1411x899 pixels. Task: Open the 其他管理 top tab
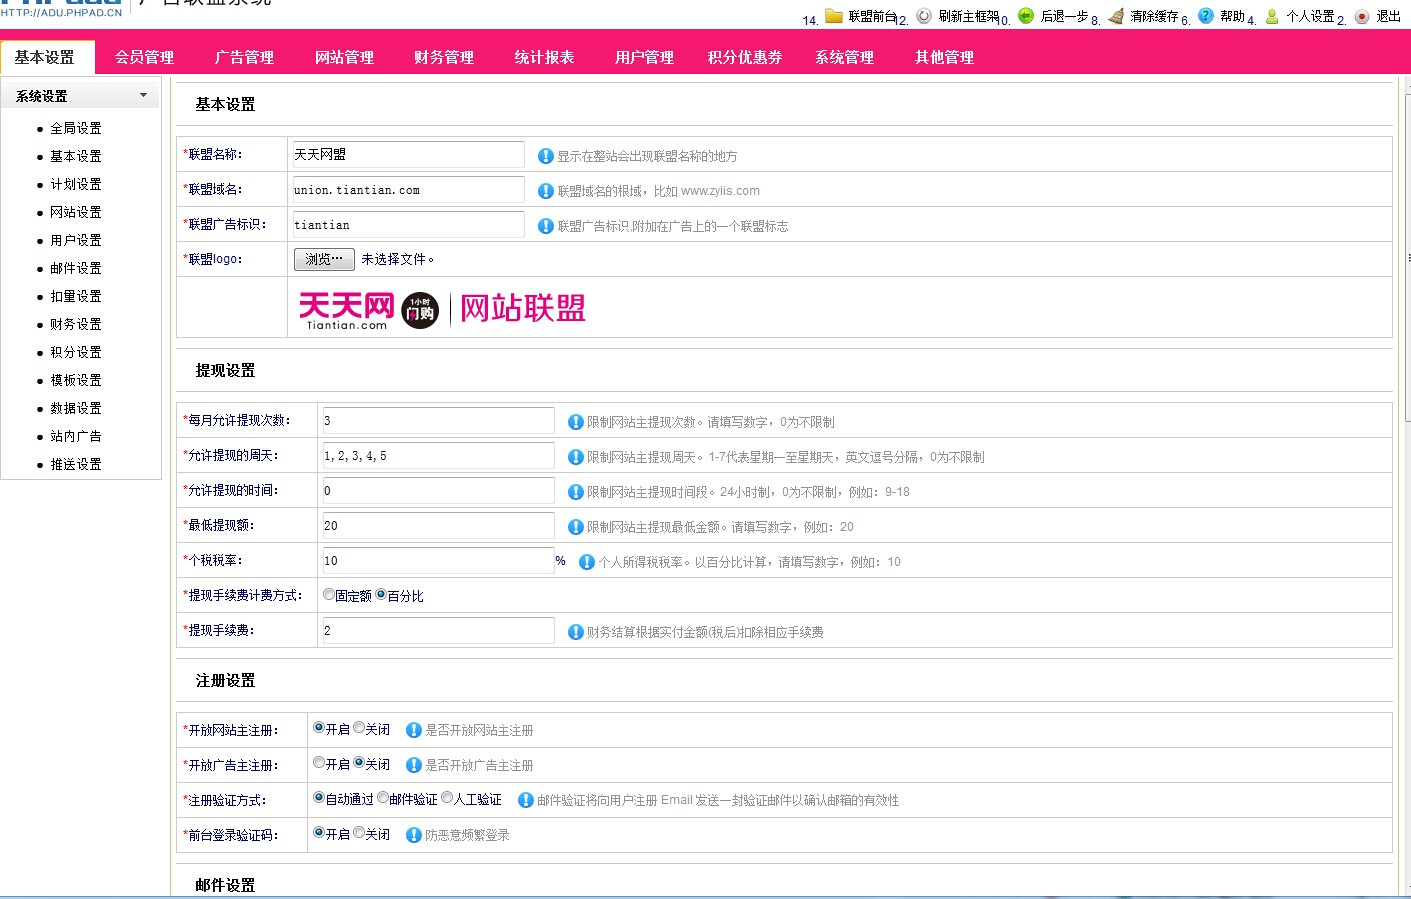(945, 57)
